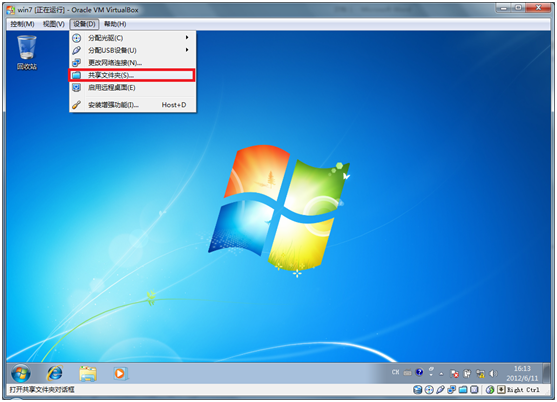Close the VirtualBox win7 window

click(x=538, y=8)
